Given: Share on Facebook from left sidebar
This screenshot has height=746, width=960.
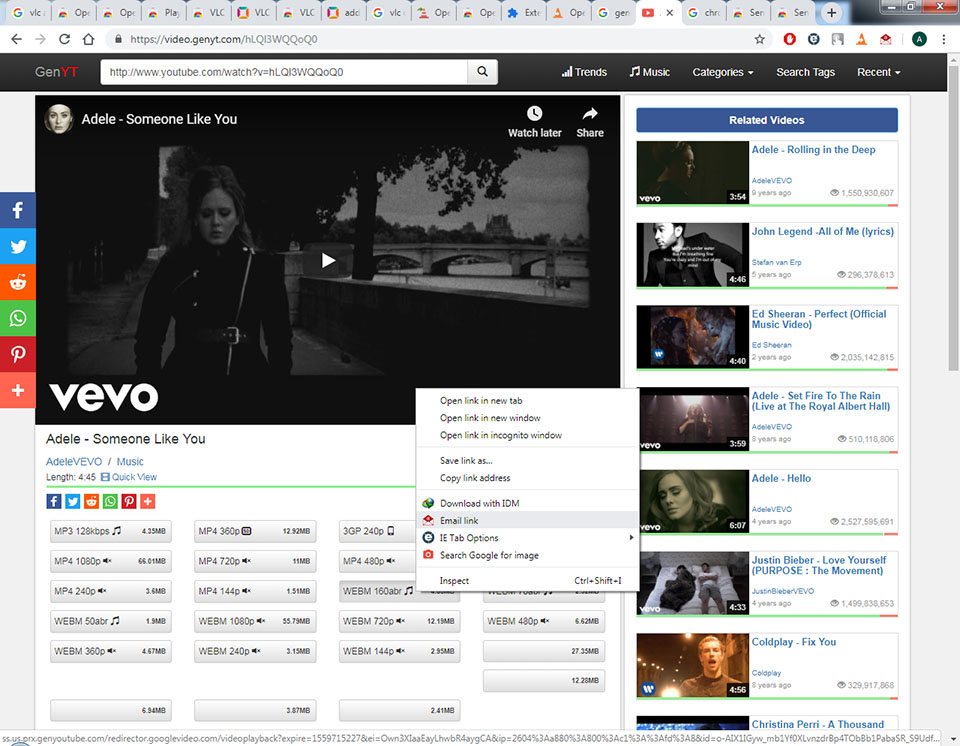Looking at the screenshot, I should point(18,210).
